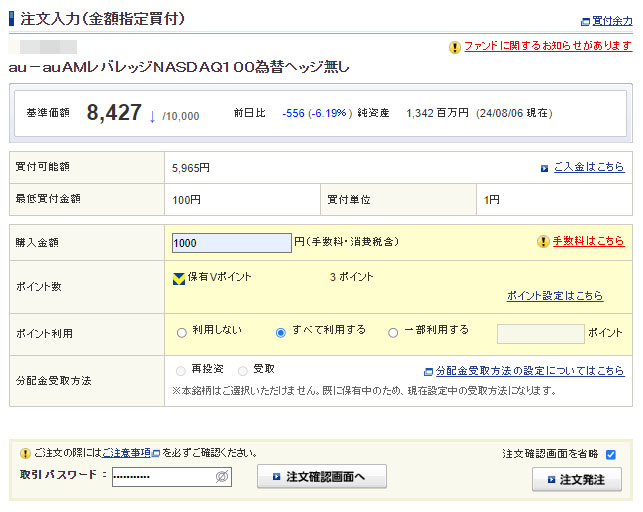
Task: Select the 一部利用する radio button
Action: click(393, 332)
